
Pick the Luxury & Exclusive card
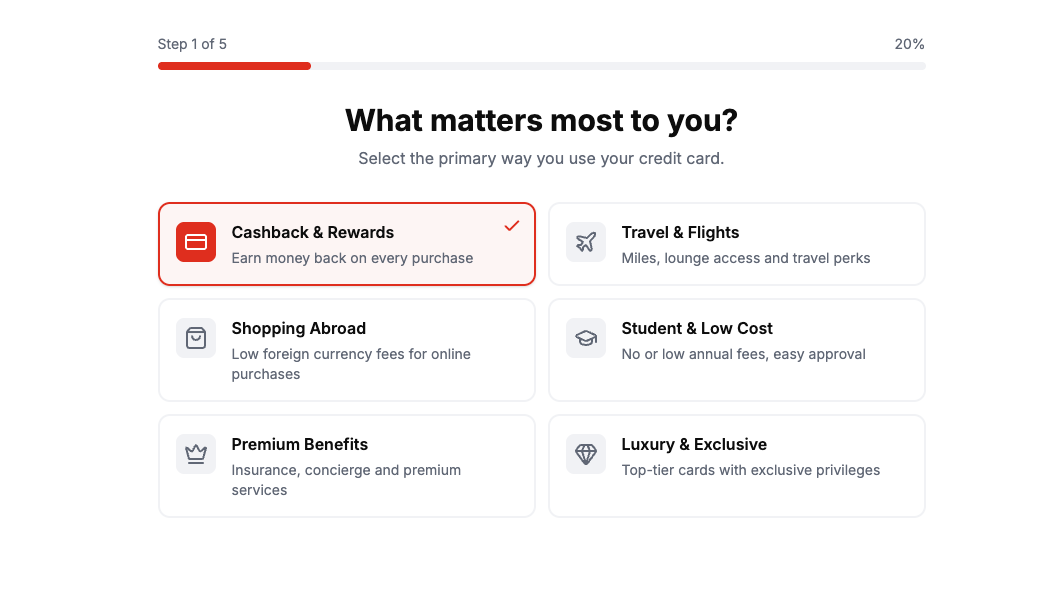(736, 465)
